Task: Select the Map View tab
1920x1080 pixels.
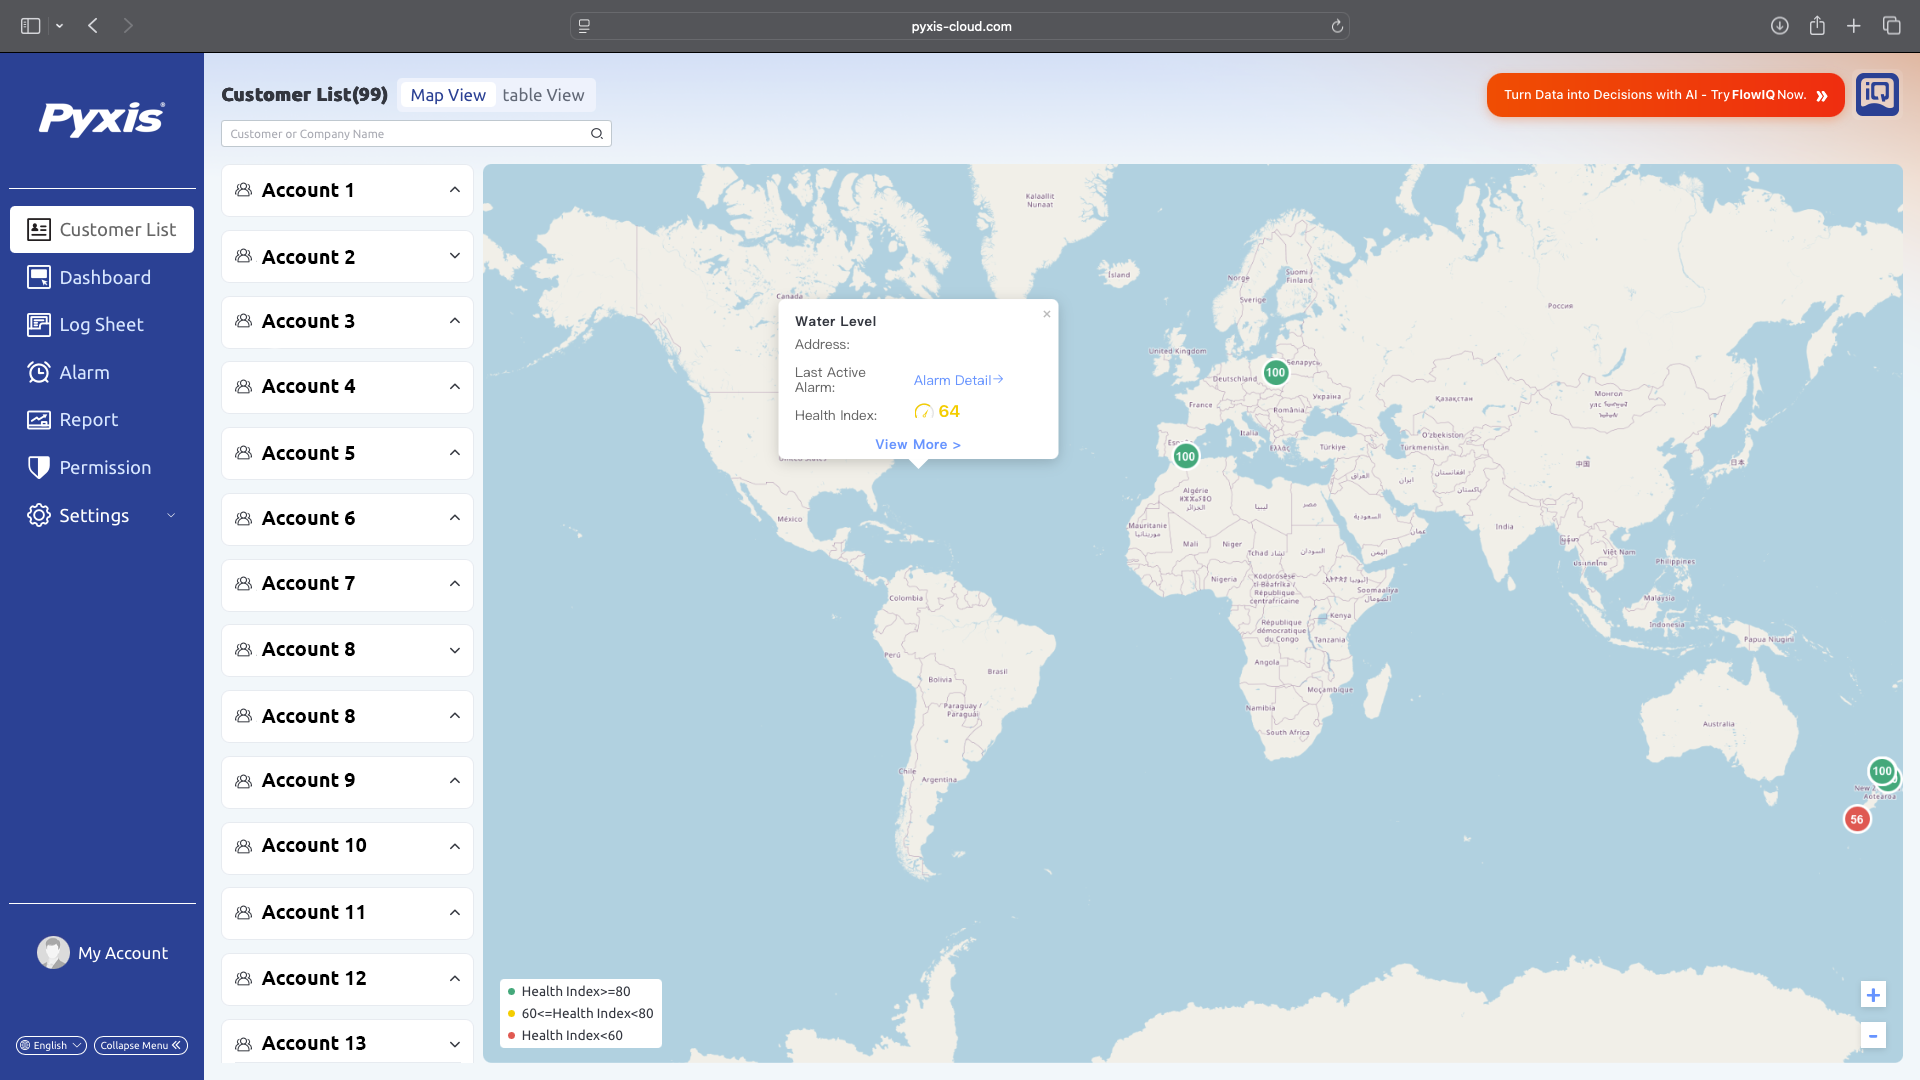Action: tap(447, 94)
